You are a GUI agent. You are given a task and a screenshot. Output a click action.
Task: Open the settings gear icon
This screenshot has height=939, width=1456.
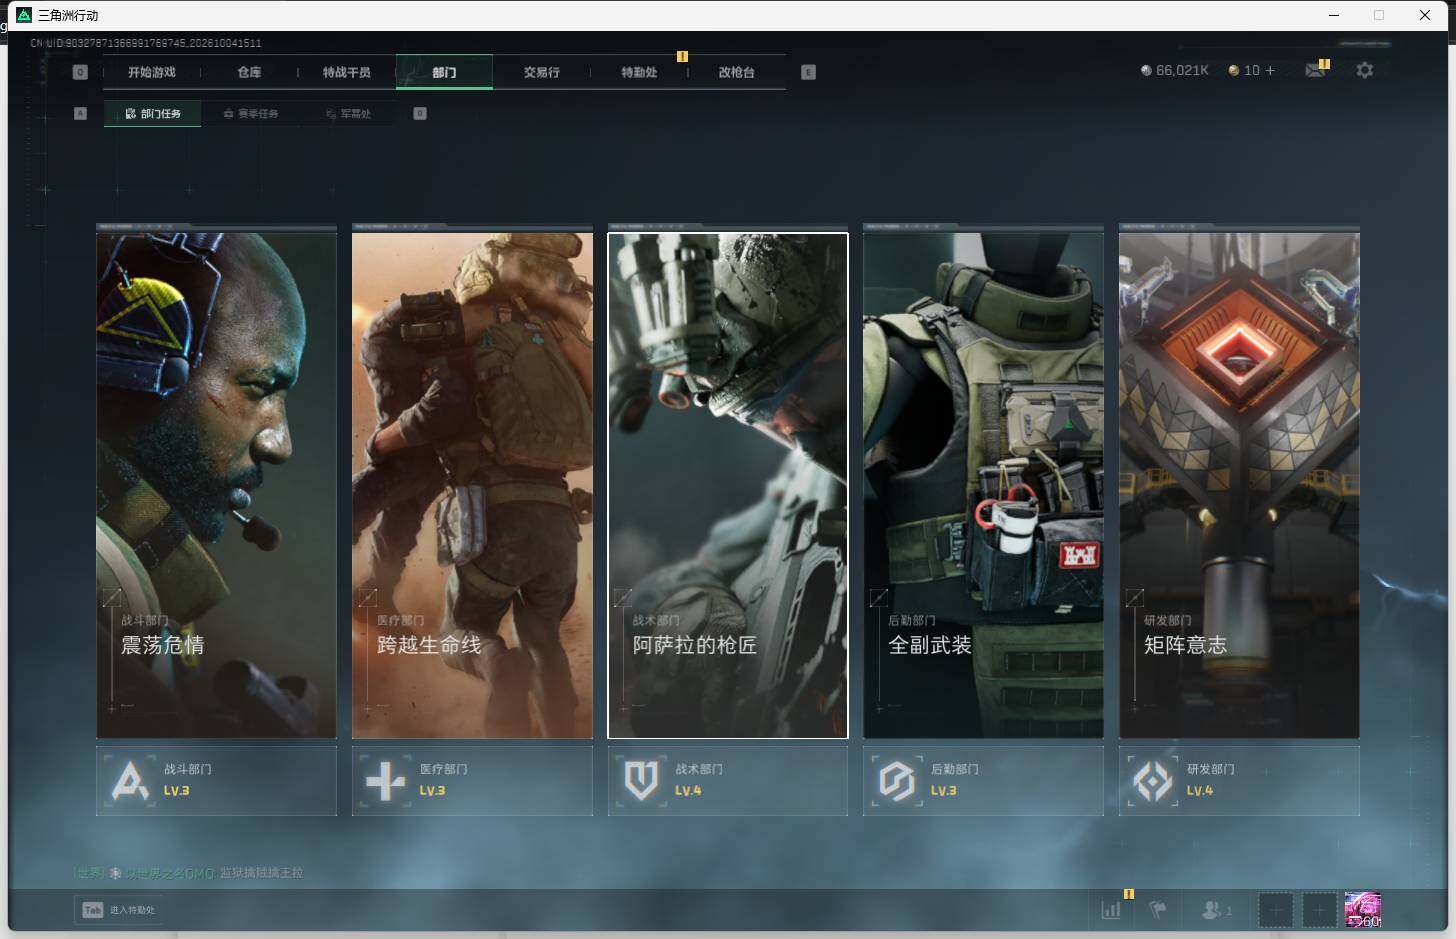tap(1364, 70)
